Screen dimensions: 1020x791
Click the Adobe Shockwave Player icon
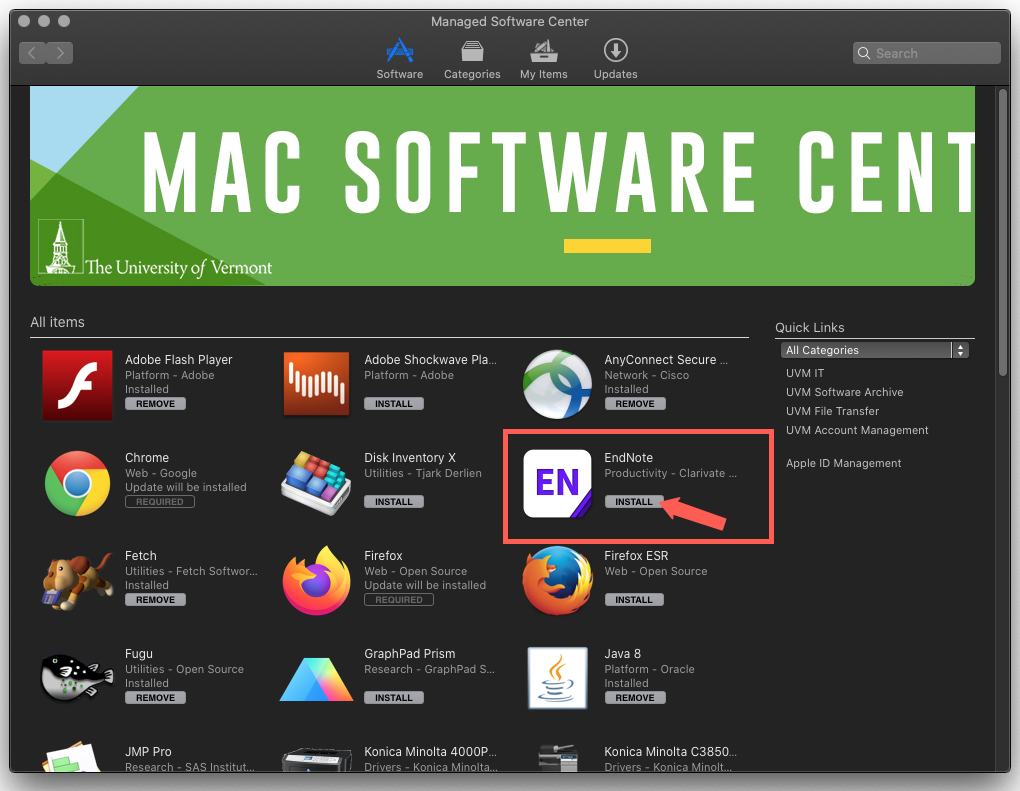pos(316,384)
